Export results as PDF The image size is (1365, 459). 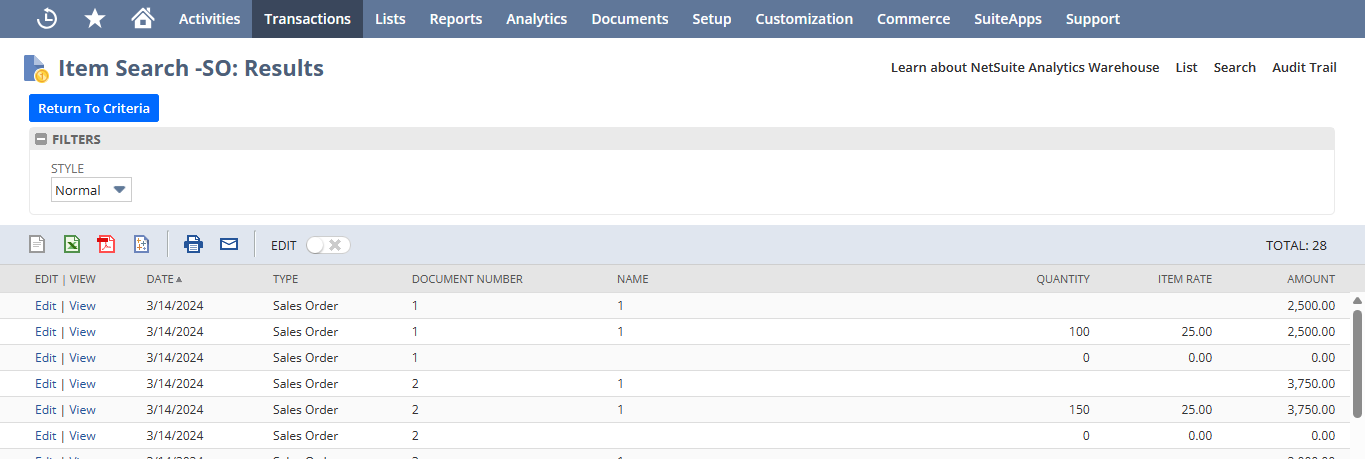coord(106,244)
